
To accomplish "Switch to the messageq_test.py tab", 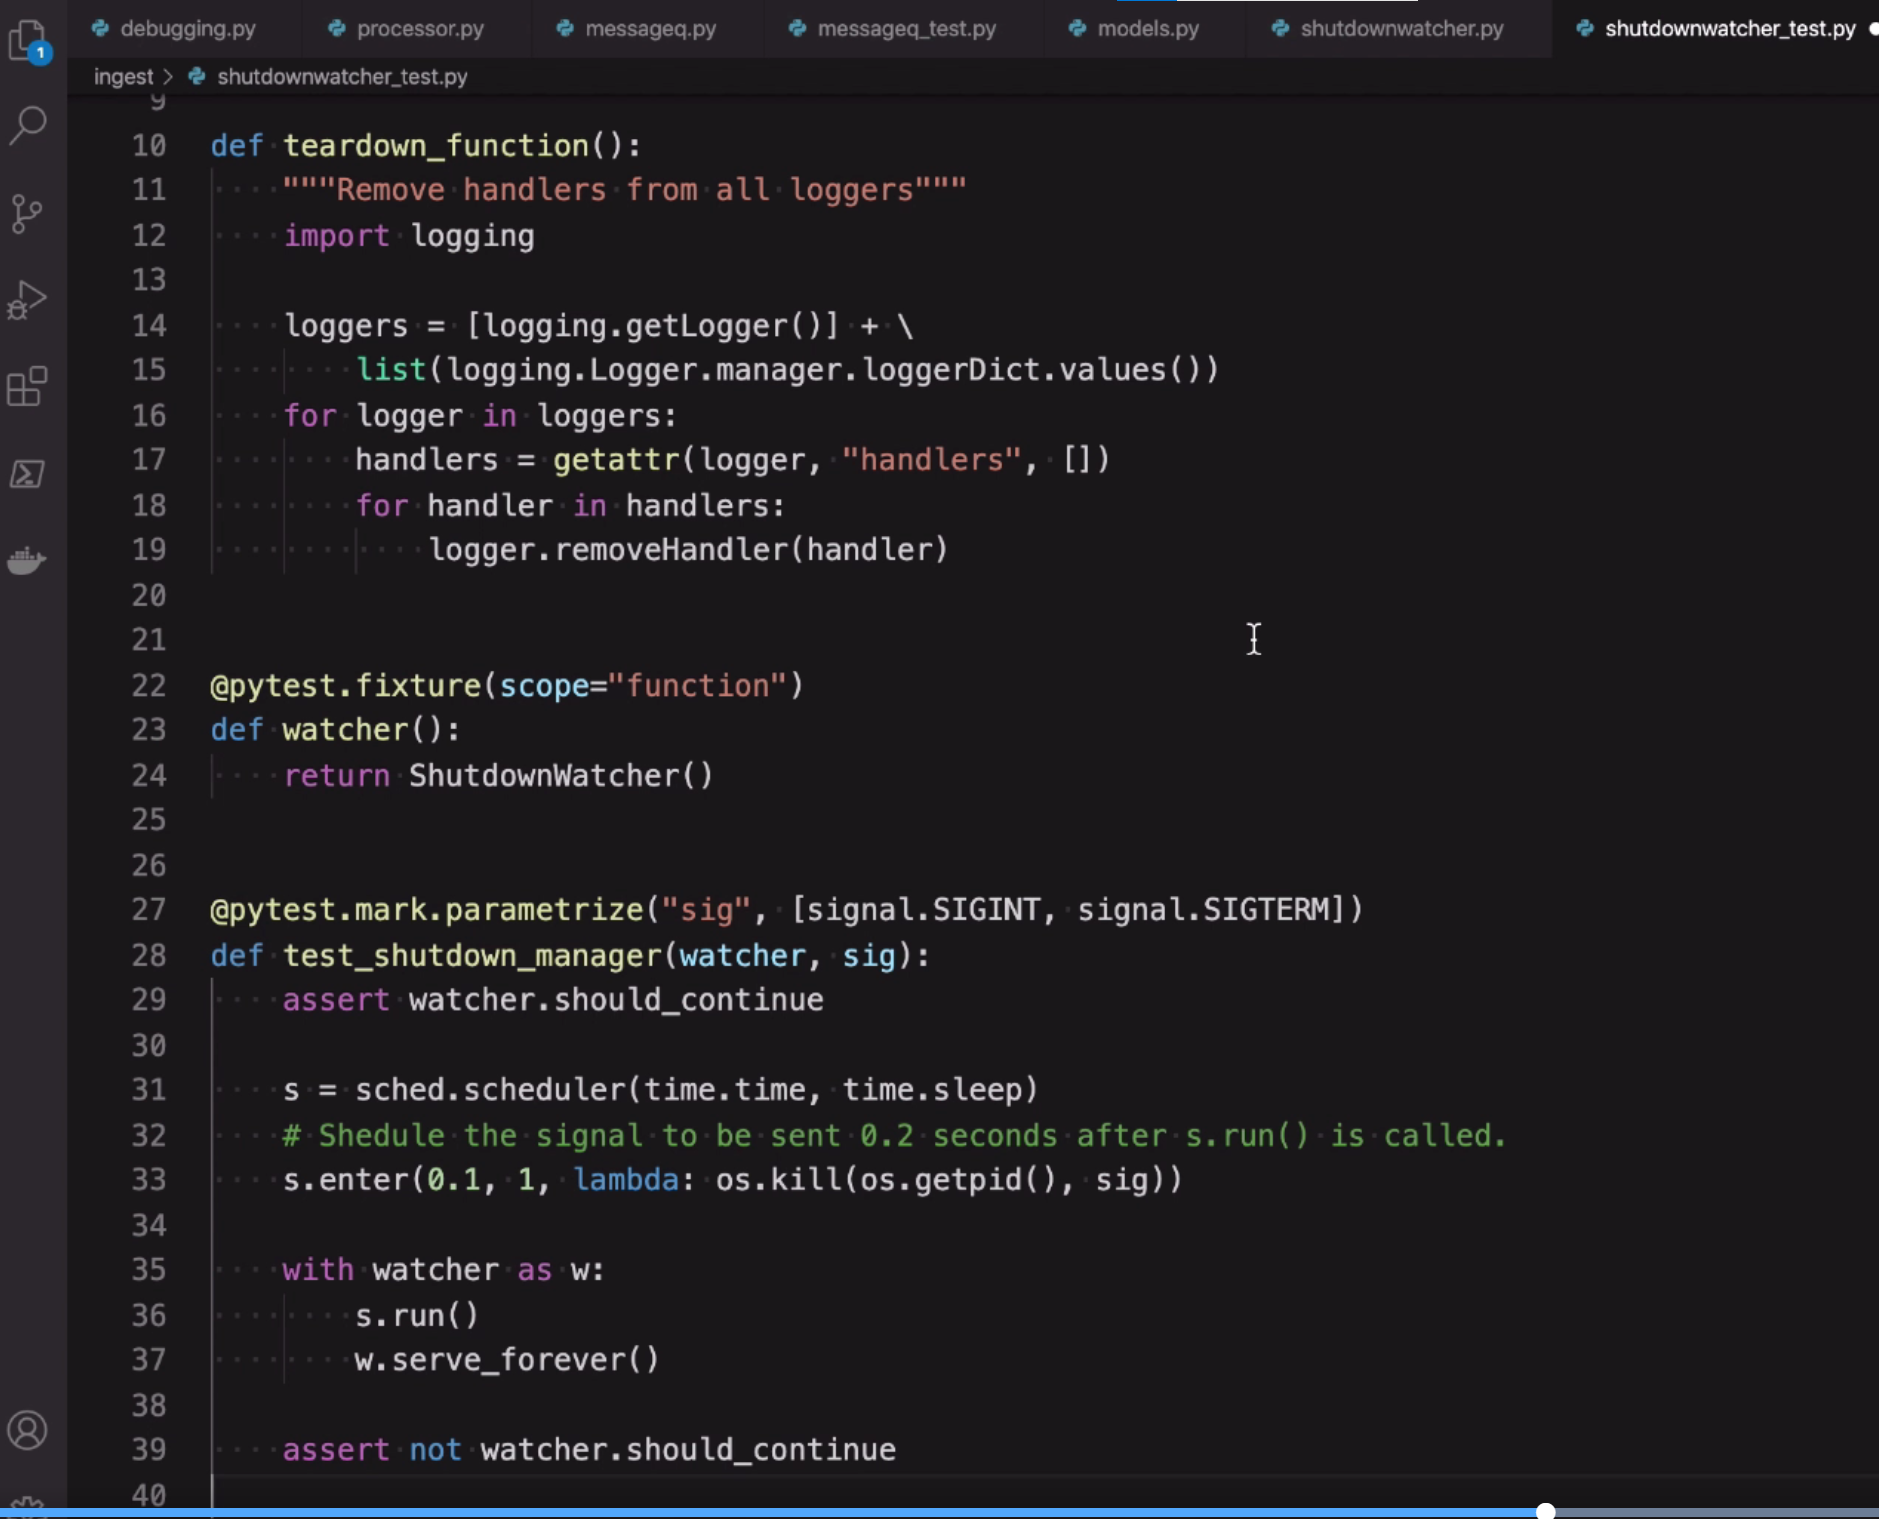I will 906,28.
